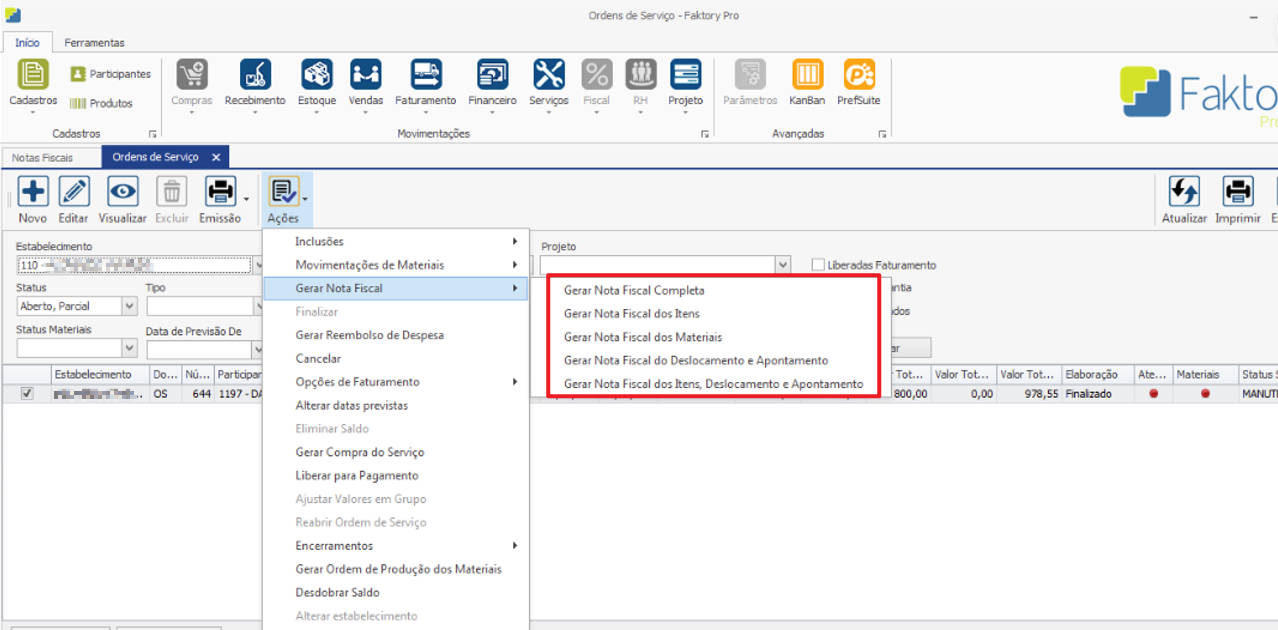Image resolution: width=1278 pixels, height=630 pixels.
Task: Switch to the Início ribbon tab
Action: coord(28,43)
